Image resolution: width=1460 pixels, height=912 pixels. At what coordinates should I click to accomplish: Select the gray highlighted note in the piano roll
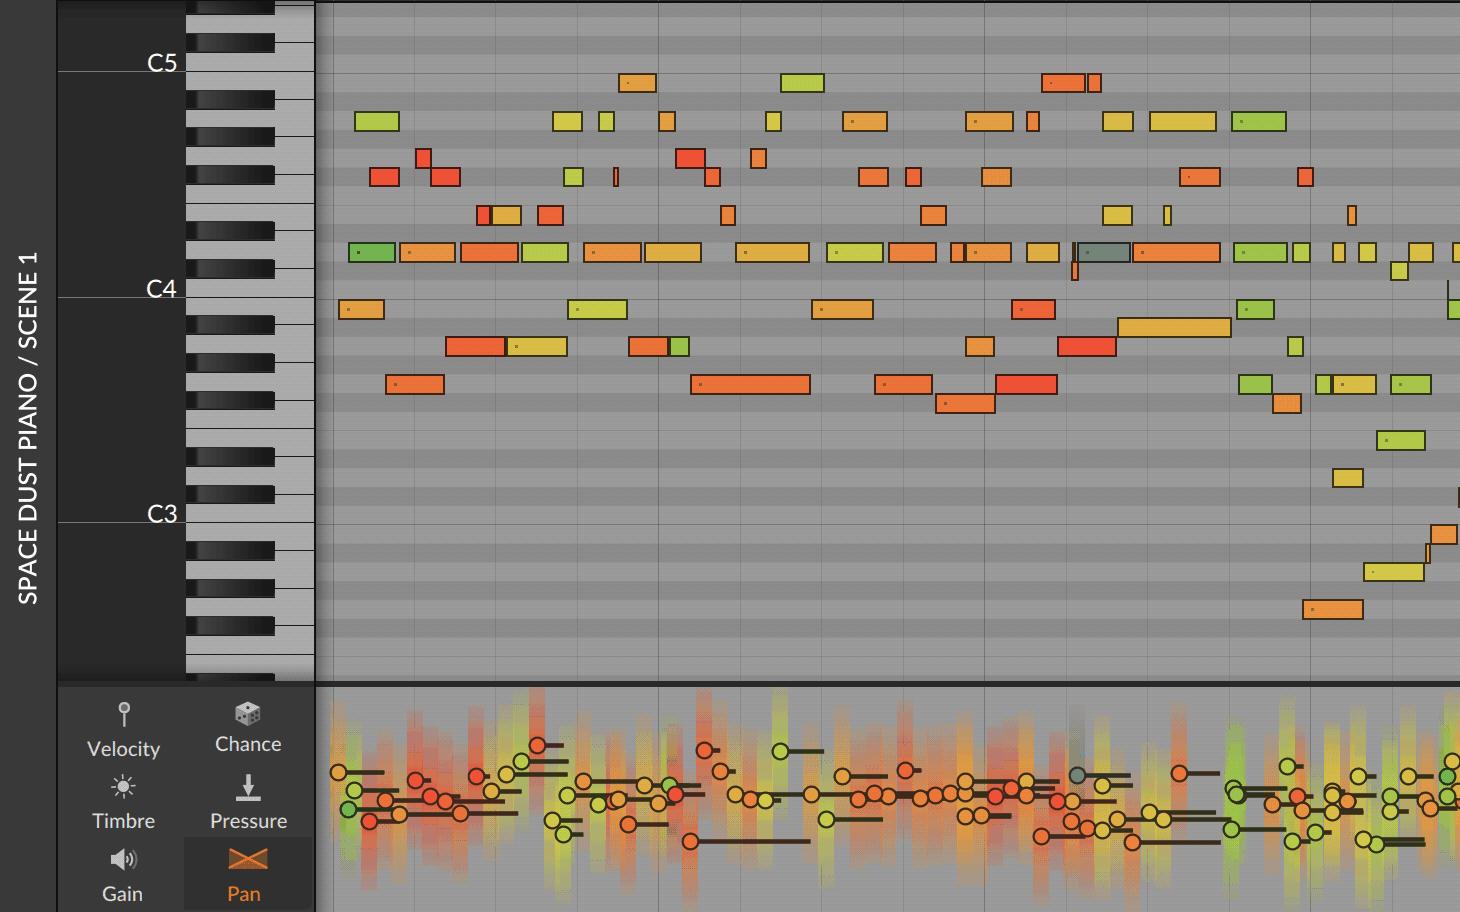tap(1104, 253)
